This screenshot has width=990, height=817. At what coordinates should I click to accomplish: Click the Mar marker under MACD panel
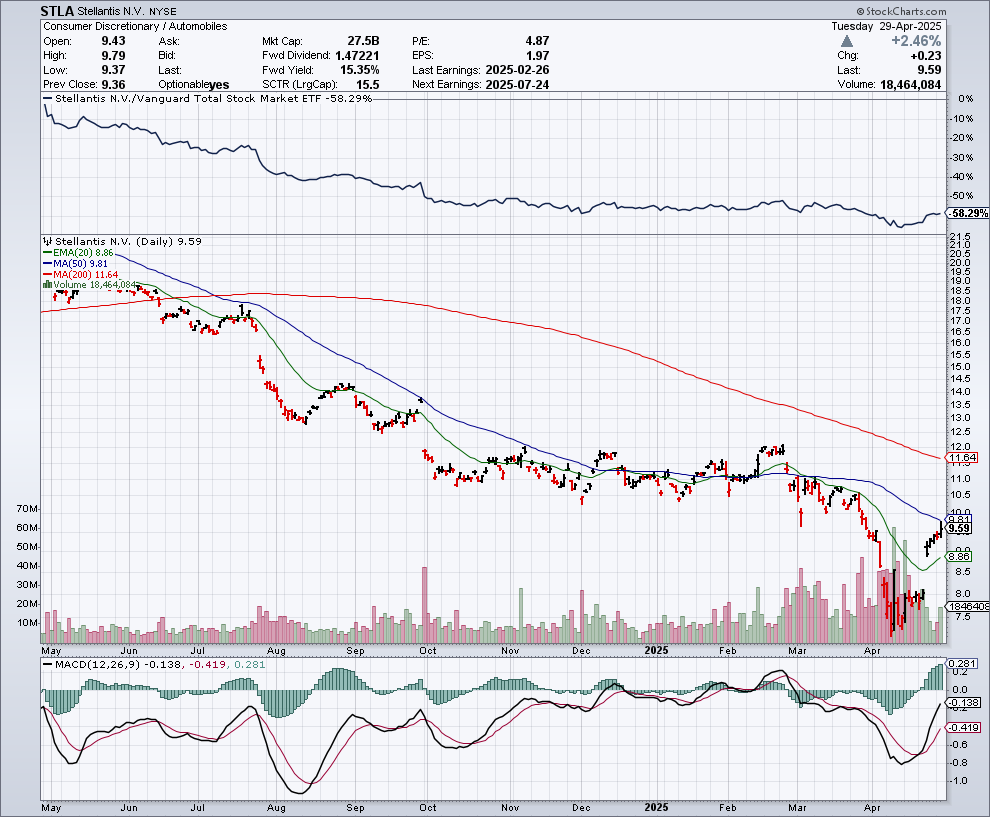tap(797, 808)
